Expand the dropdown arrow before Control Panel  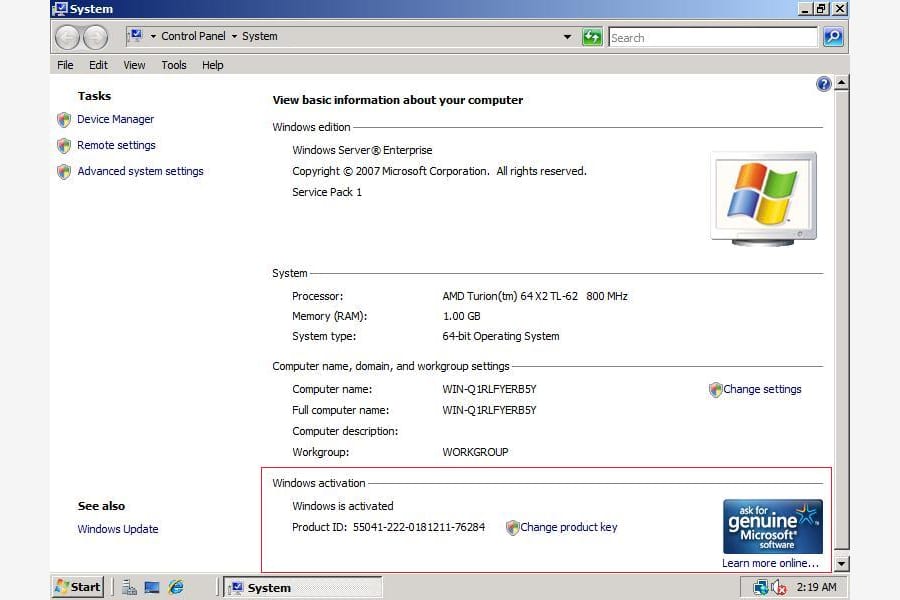coord(153,36)
